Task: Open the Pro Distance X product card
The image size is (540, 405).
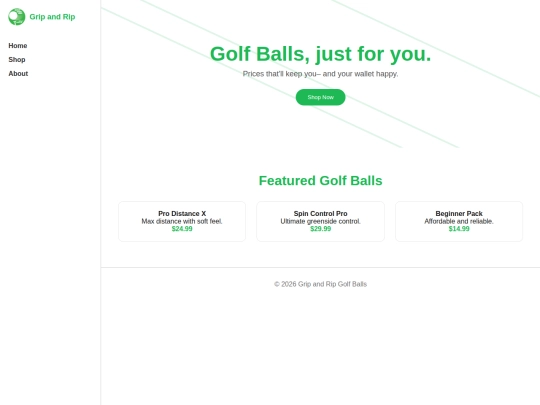Action: coord(182,221)
